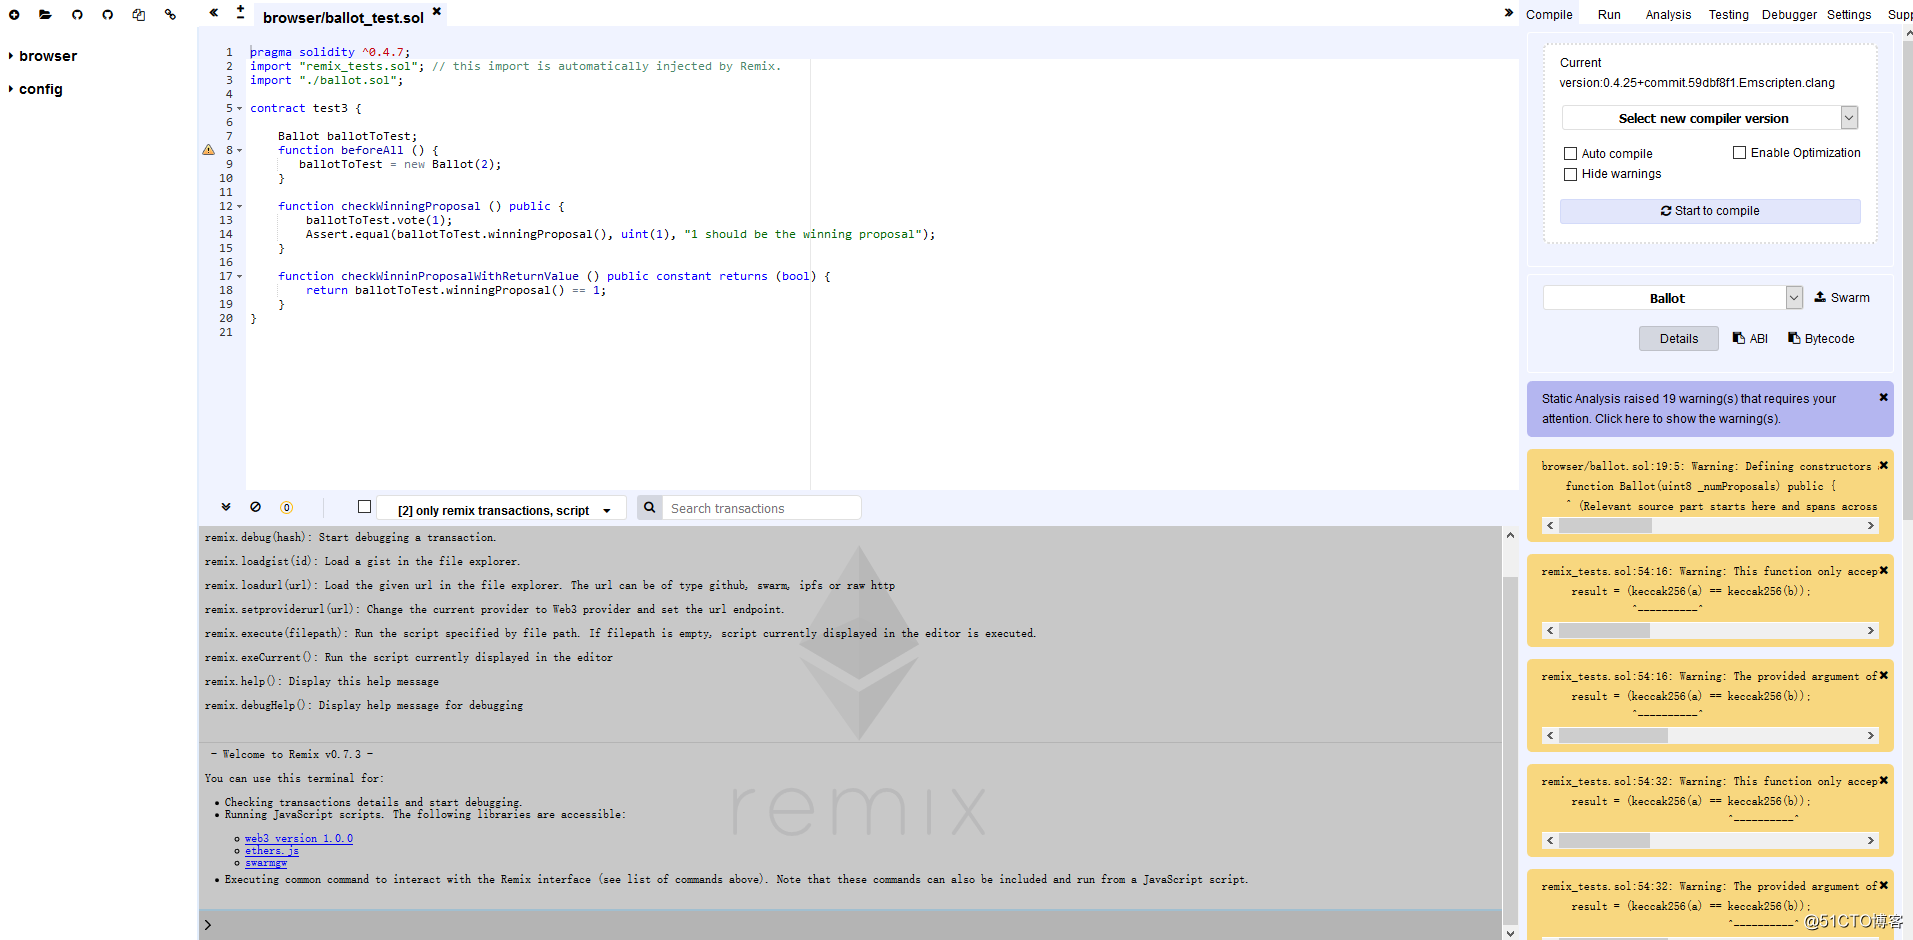This screenshot has width=1913, height=940.
Task: Check the Hide warnings option
Action: [1571, 174]
